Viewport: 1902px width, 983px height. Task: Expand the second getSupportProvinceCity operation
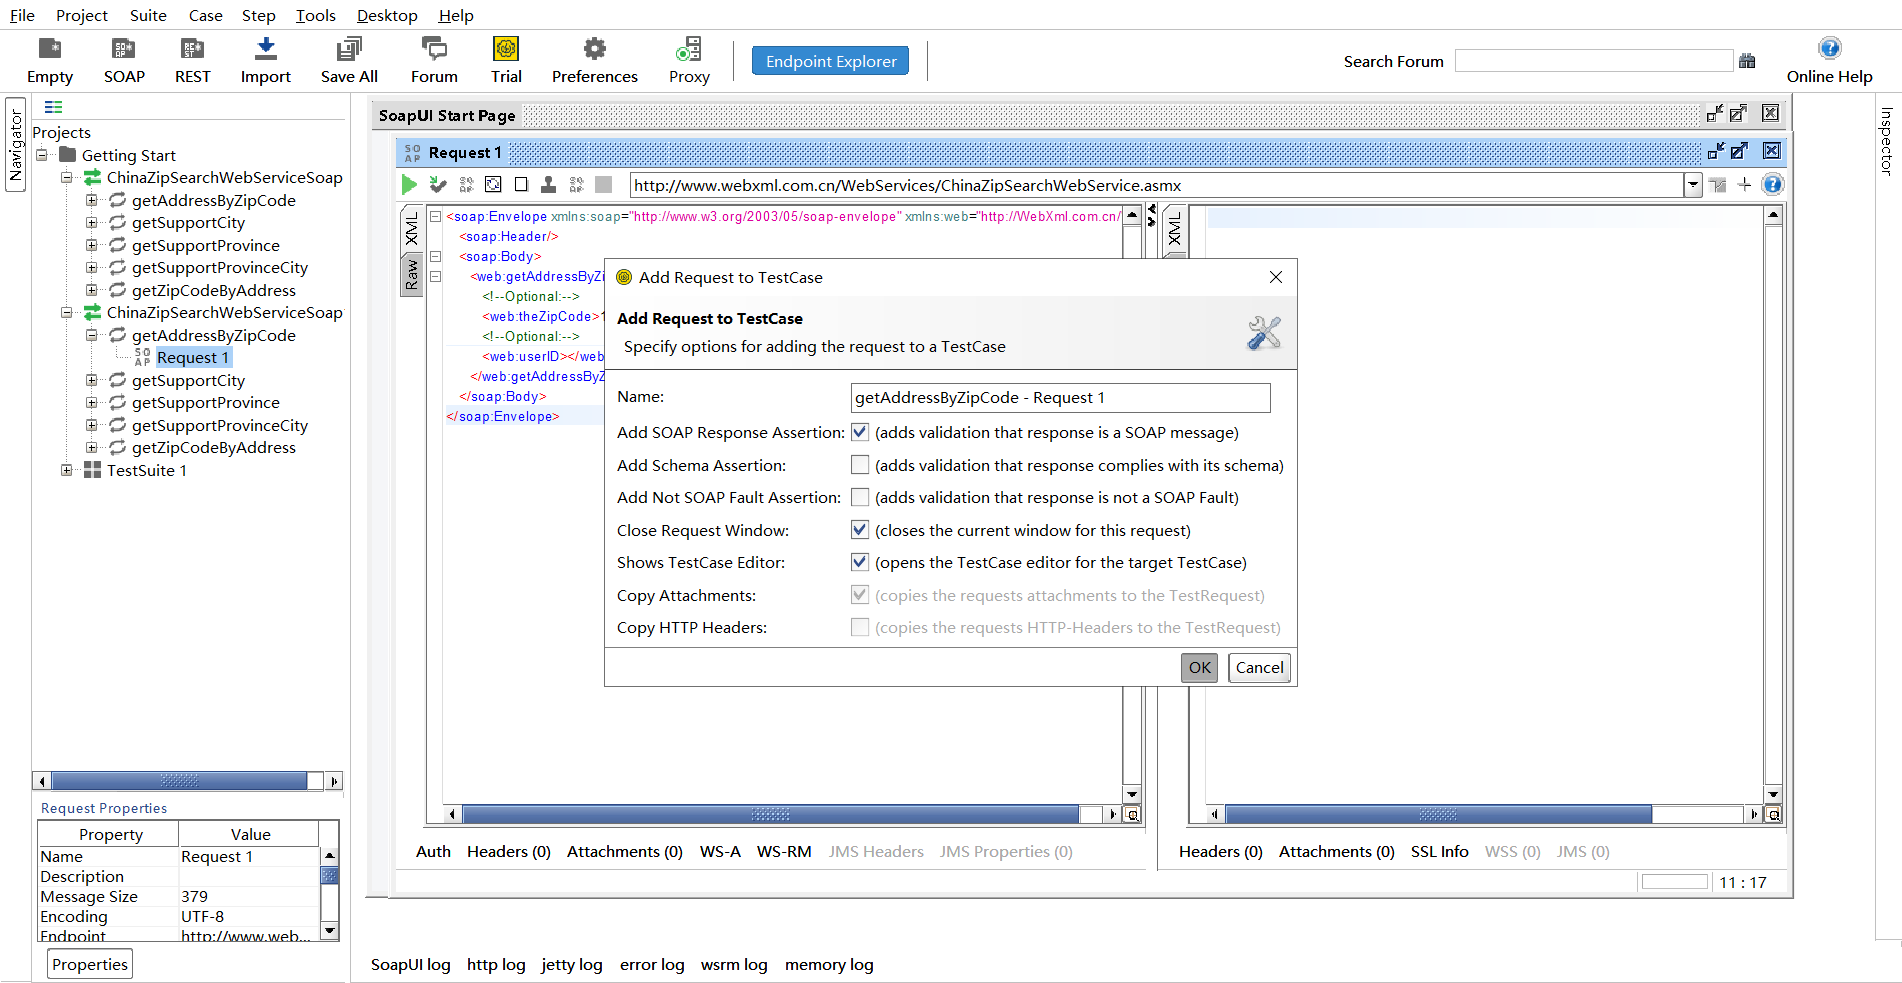click(92, 425)
